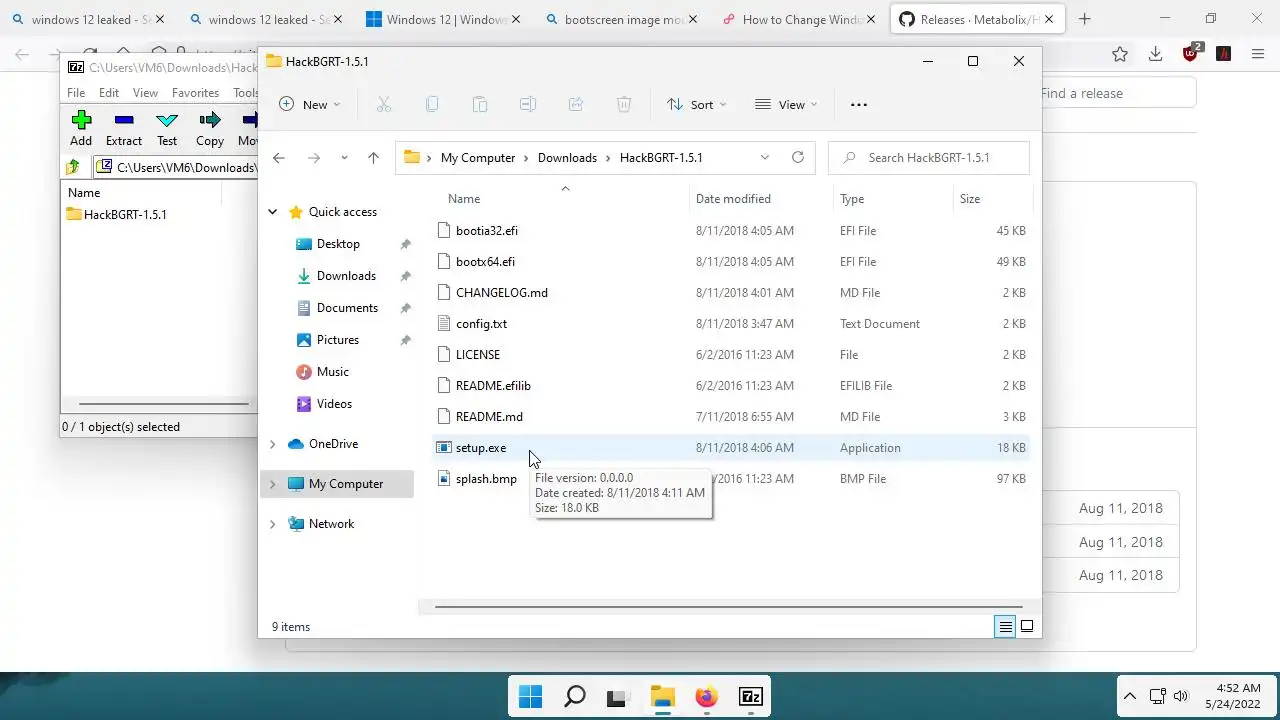Image resolution: width=1280 pixels, height=720 pixels.
Task: Select the config.txt file
Action: point(730,324)
